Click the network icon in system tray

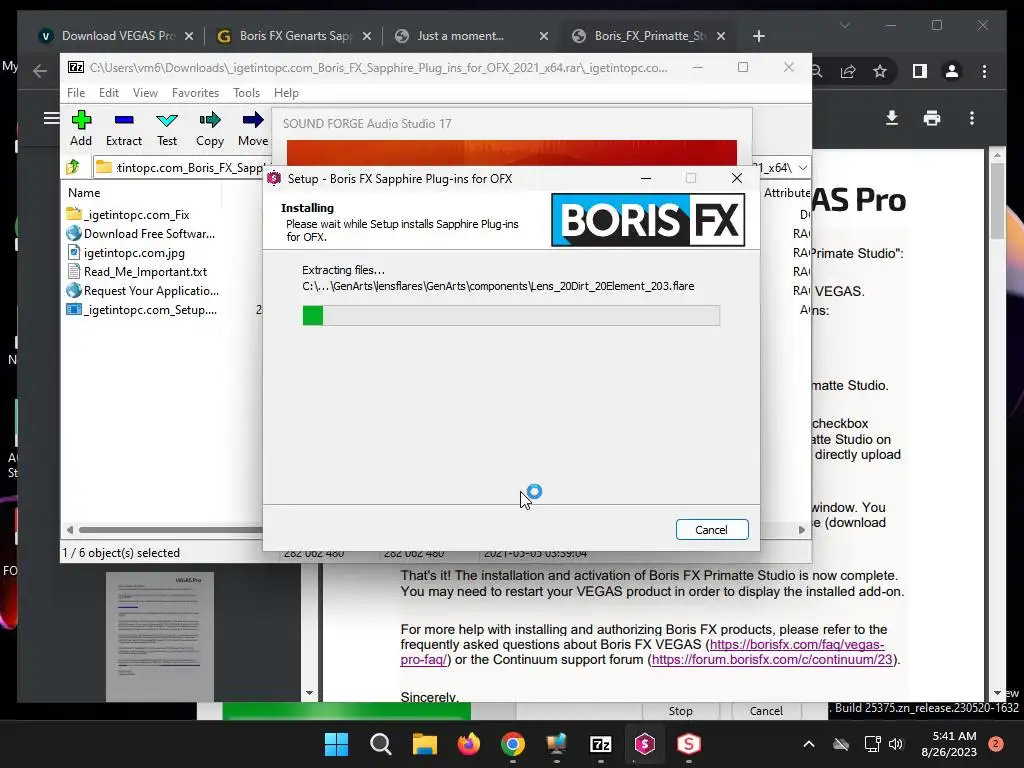[872, 744]
